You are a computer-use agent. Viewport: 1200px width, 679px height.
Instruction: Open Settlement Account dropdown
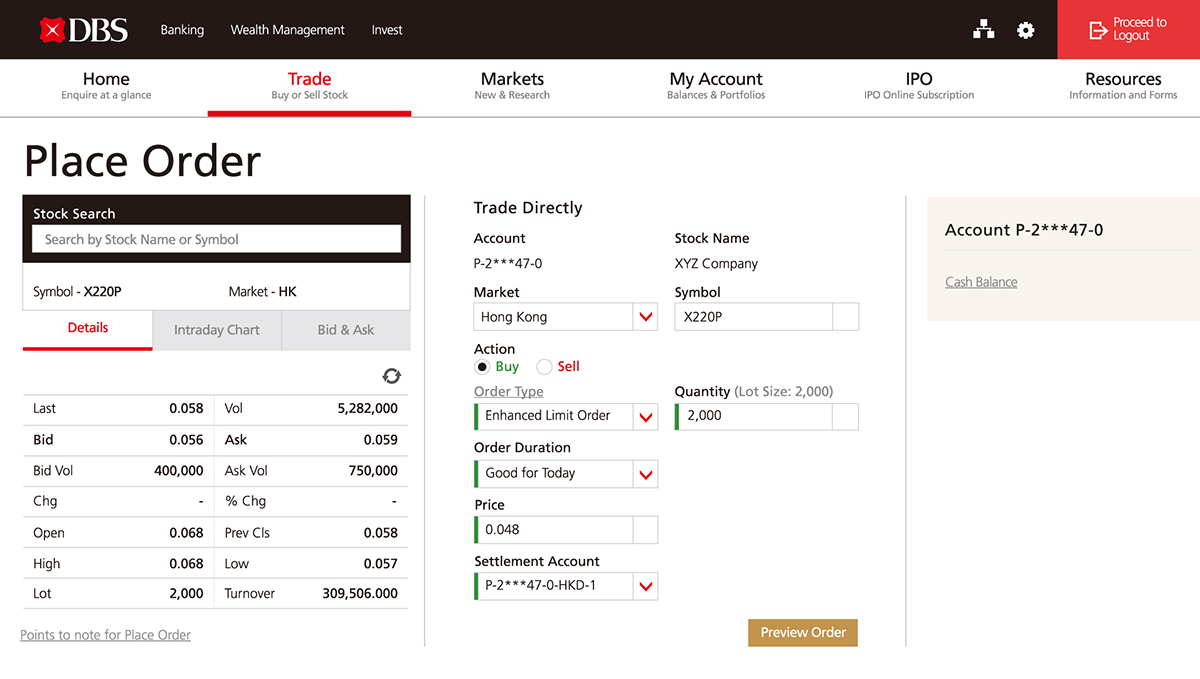[646, 586]
